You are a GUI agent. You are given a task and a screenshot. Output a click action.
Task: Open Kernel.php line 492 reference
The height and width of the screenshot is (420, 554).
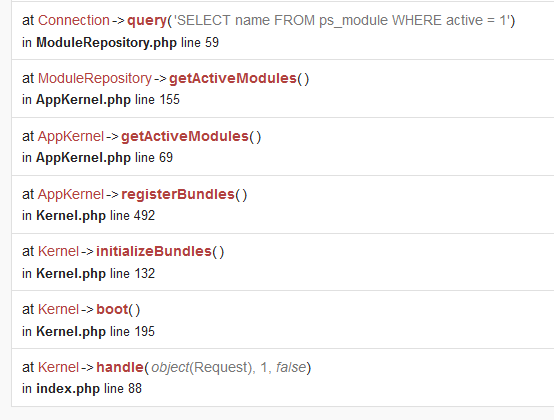point(88,216)
